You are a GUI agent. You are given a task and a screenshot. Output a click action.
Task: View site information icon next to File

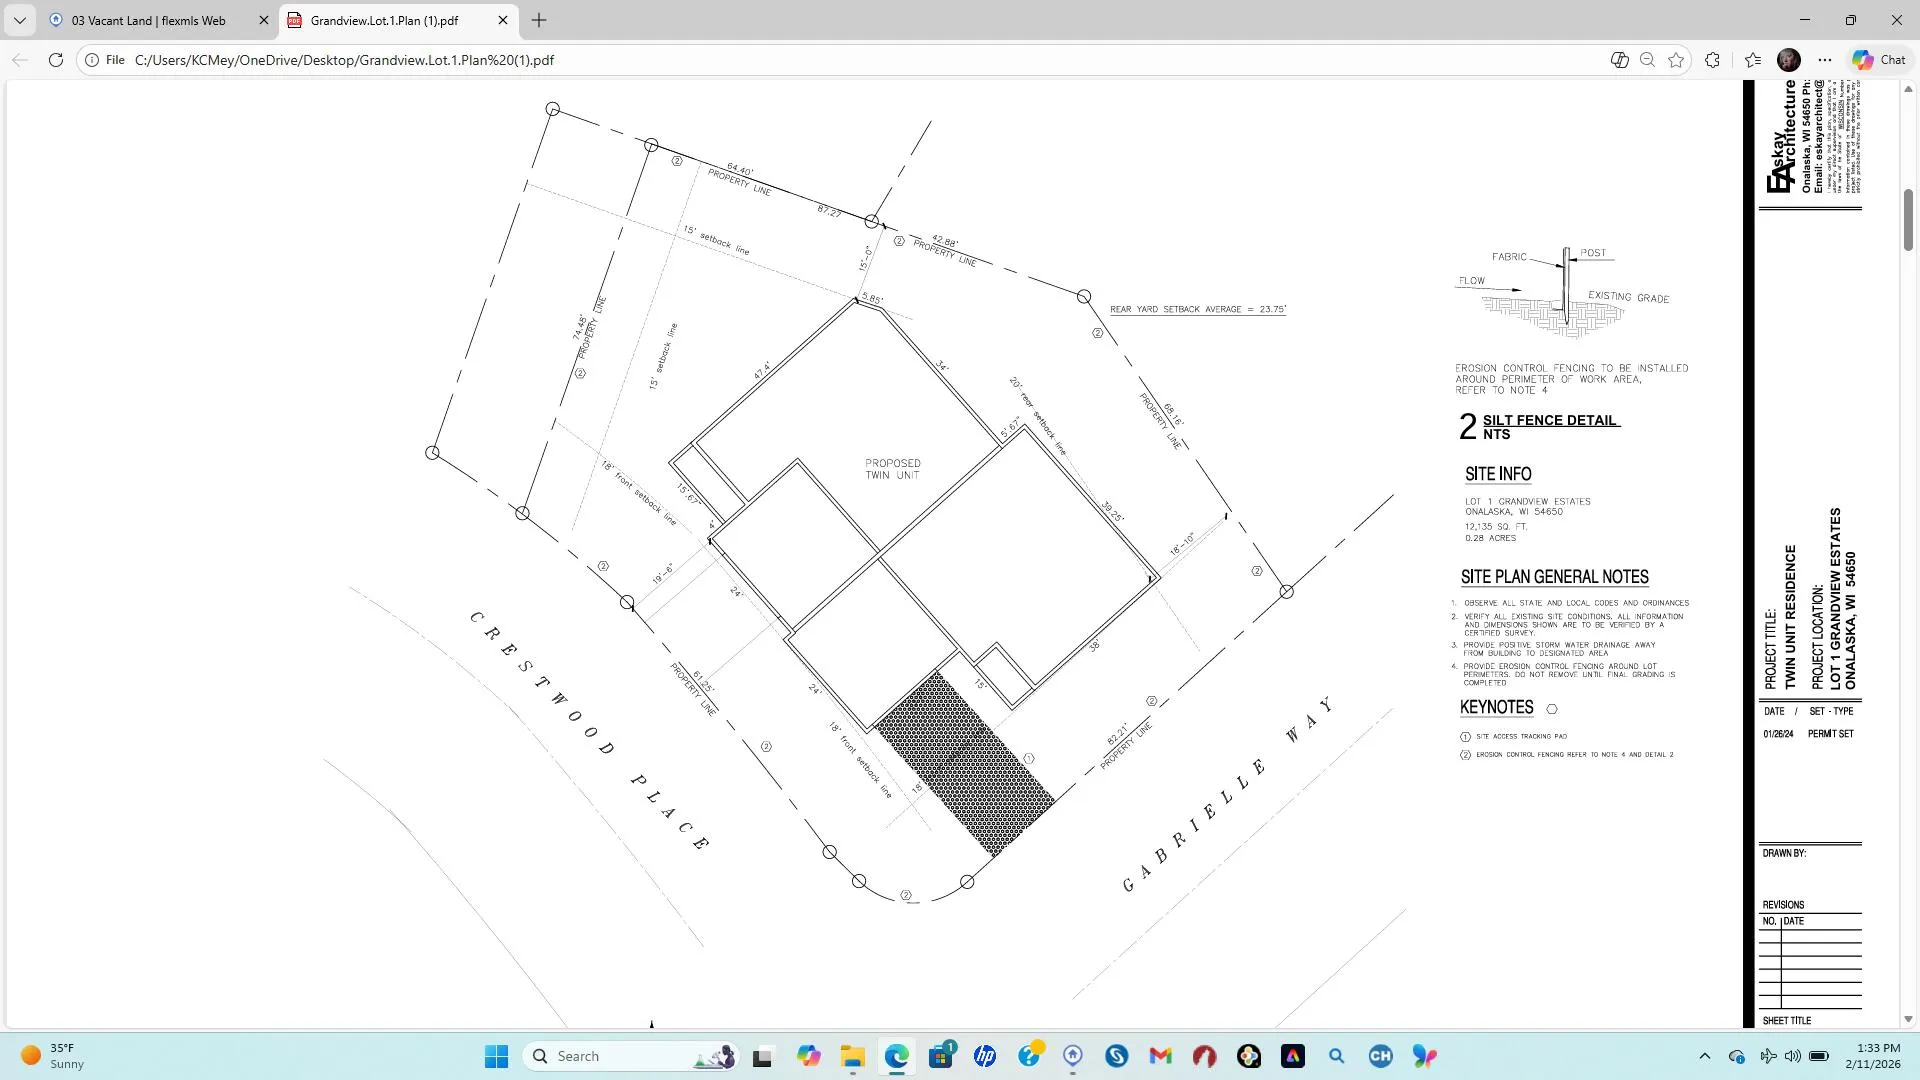pyautogui.click(x=91, y=60)
